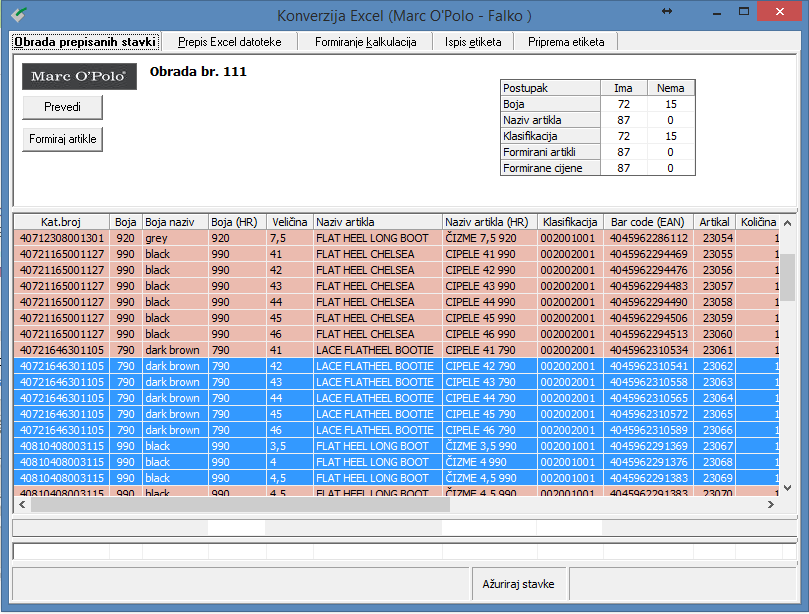Click the Artikal column header
The image size is (809, 614).
tap(715, 222)
